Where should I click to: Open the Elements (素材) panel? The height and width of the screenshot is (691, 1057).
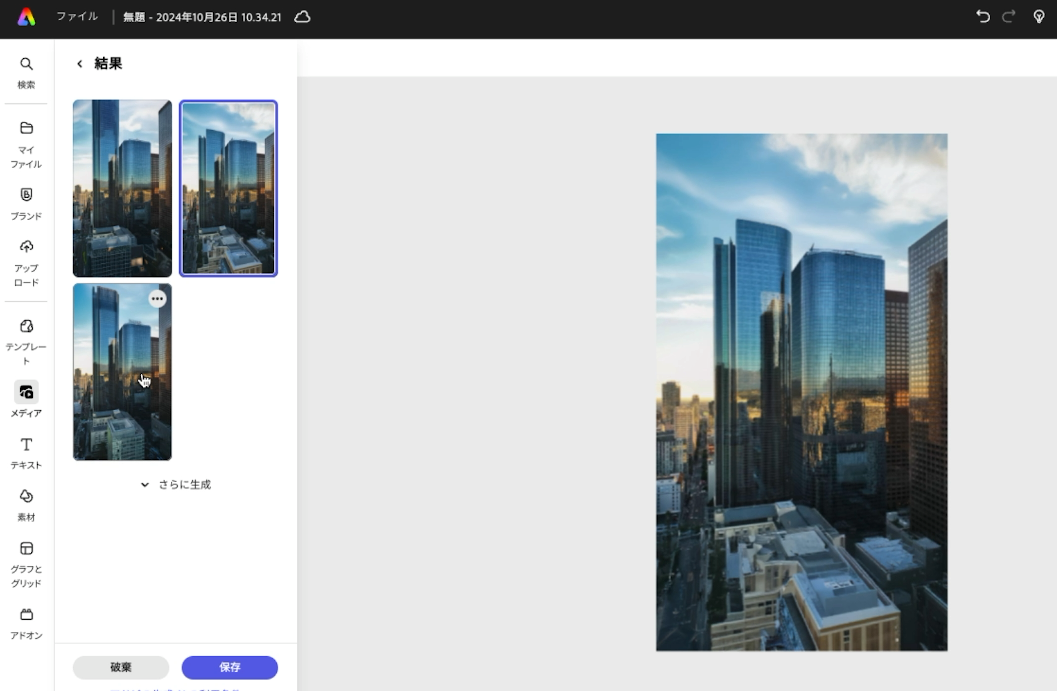26,504
